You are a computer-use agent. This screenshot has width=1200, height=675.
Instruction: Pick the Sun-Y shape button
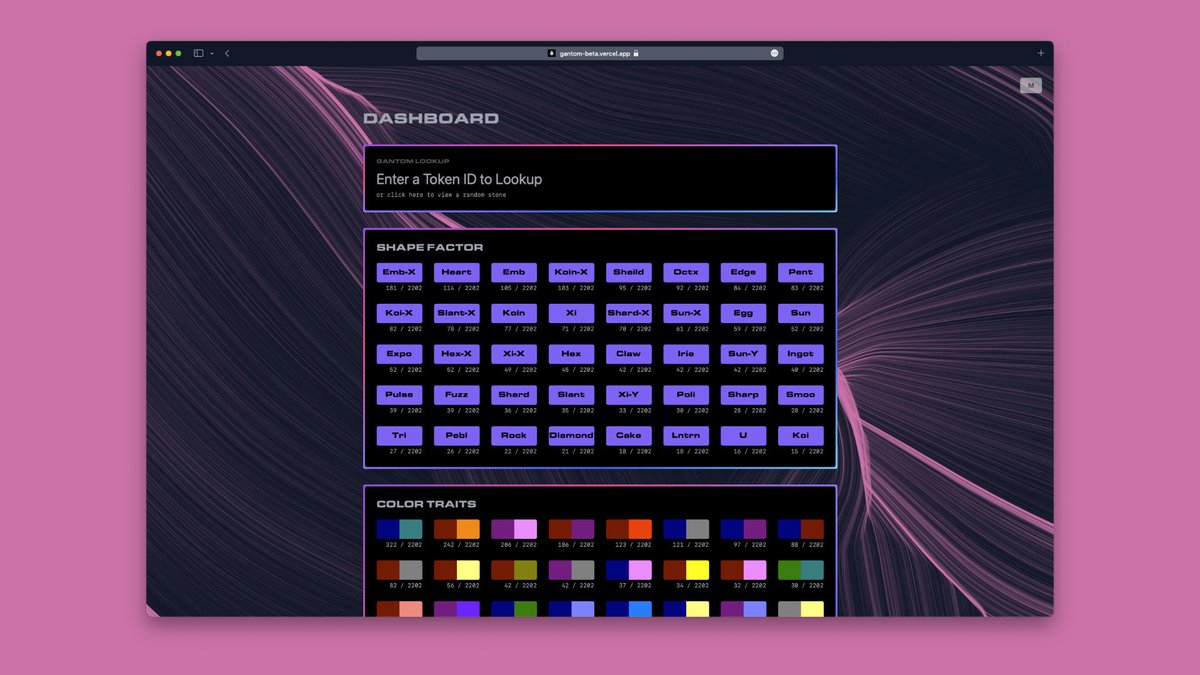coord(743,354)
